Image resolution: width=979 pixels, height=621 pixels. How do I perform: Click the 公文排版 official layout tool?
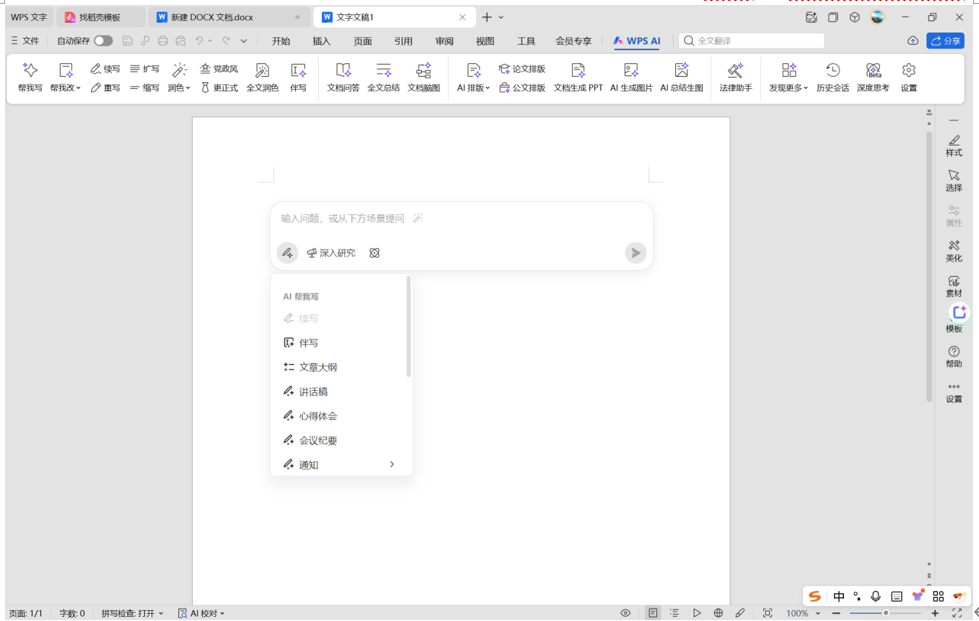point(522,88)
